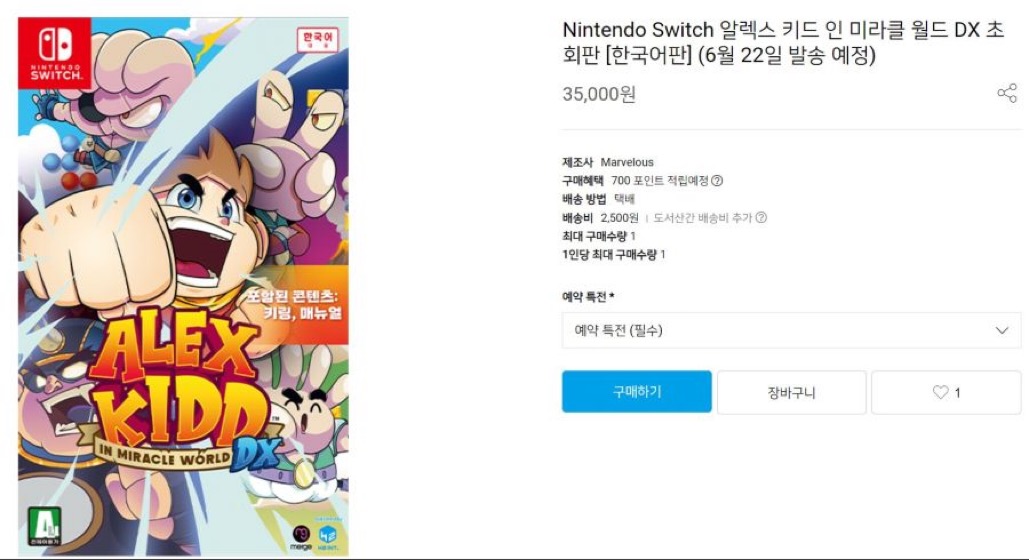Click the Marvelous manufacturer name
The width and height of the screenshot is (1029, 560).
point(627,162)
